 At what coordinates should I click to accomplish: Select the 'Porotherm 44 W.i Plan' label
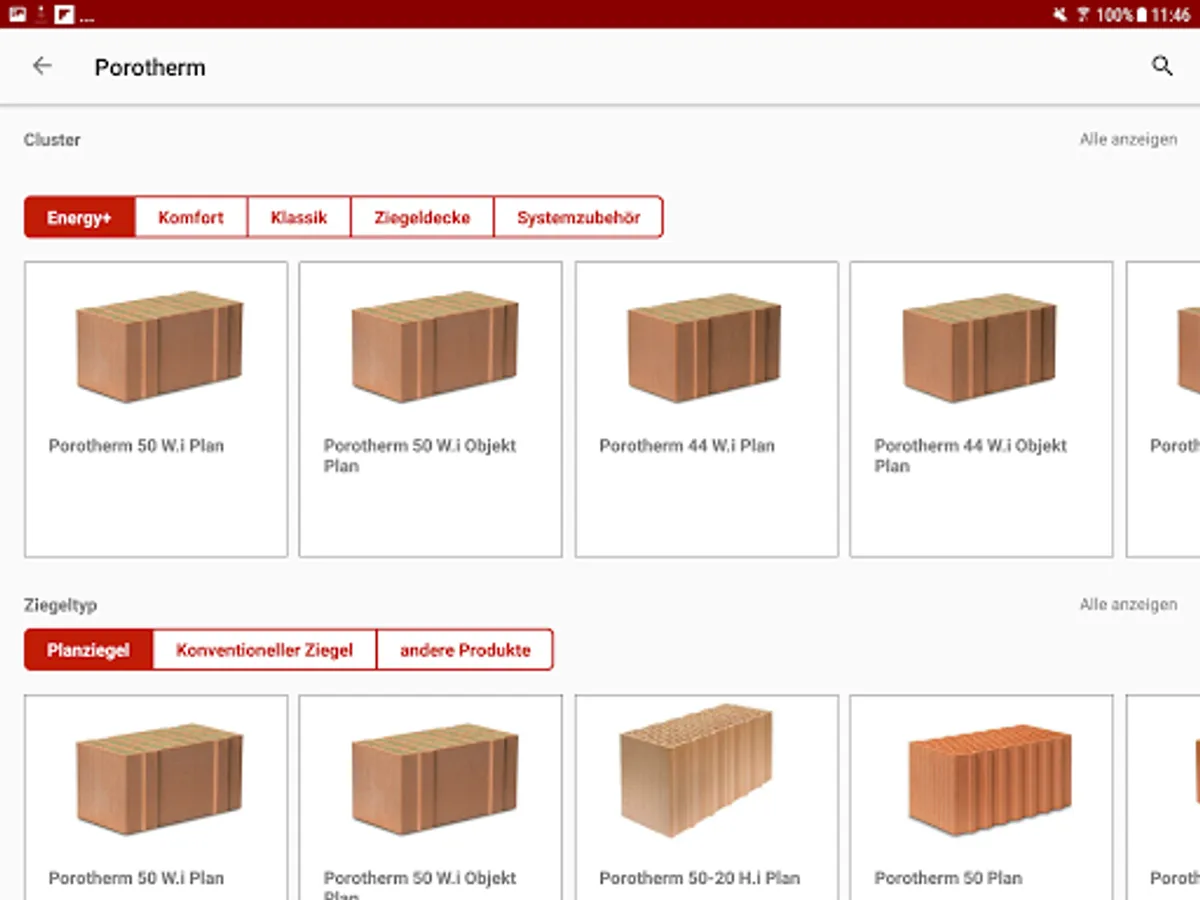point(687,446)
